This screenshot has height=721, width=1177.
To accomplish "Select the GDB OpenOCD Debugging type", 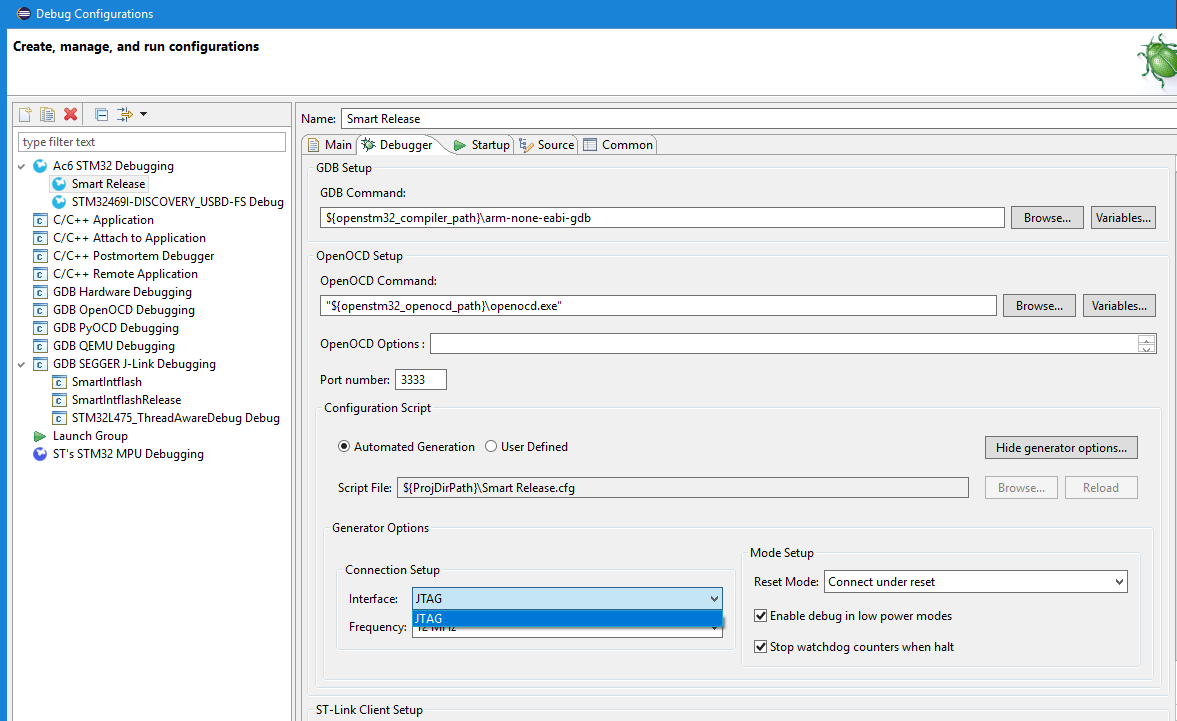I will click(123, 310).
